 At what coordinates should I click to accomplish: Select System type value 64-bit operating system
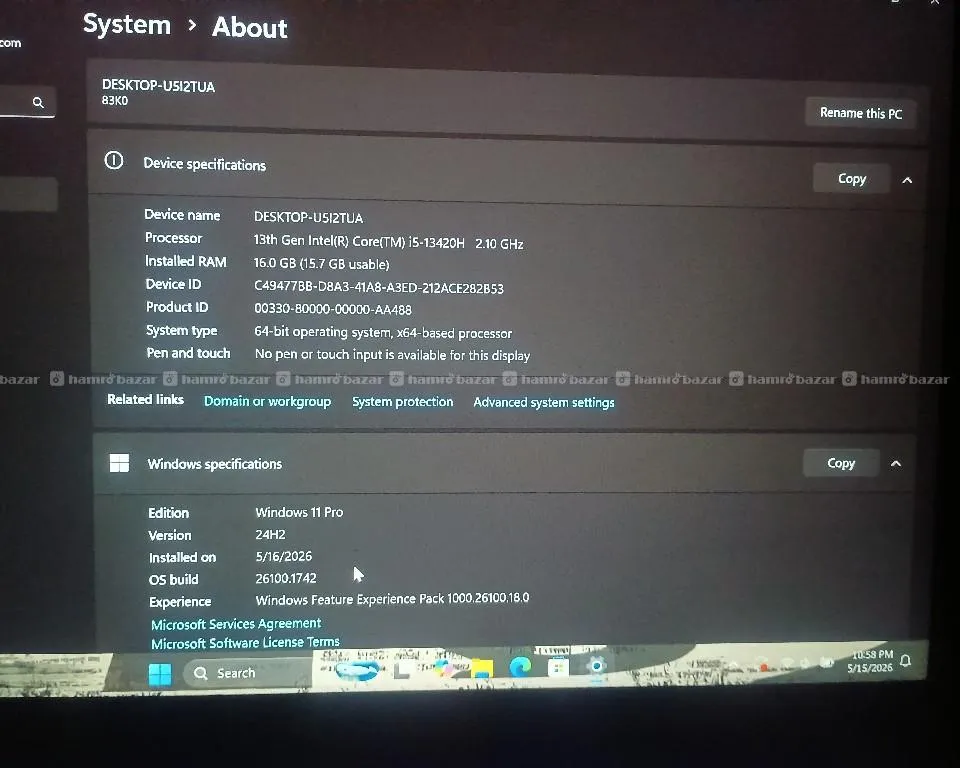coord(383,333)
